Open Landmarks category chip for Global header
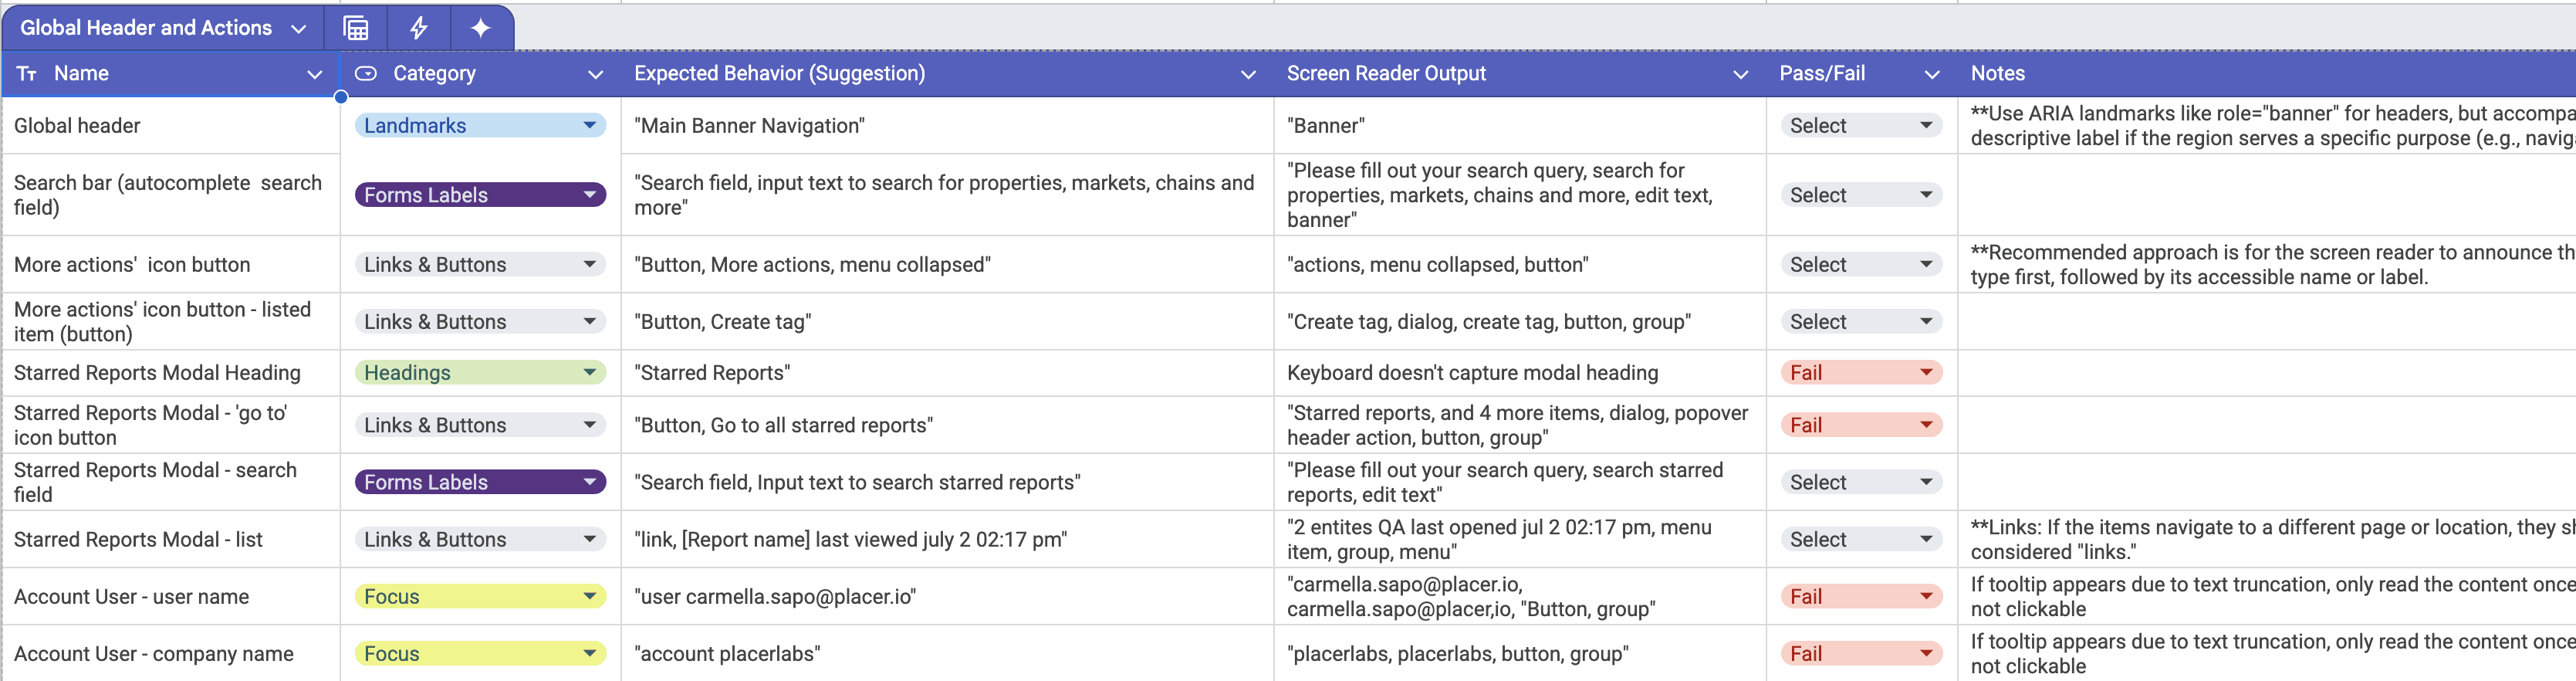 (x=480, y=126)
